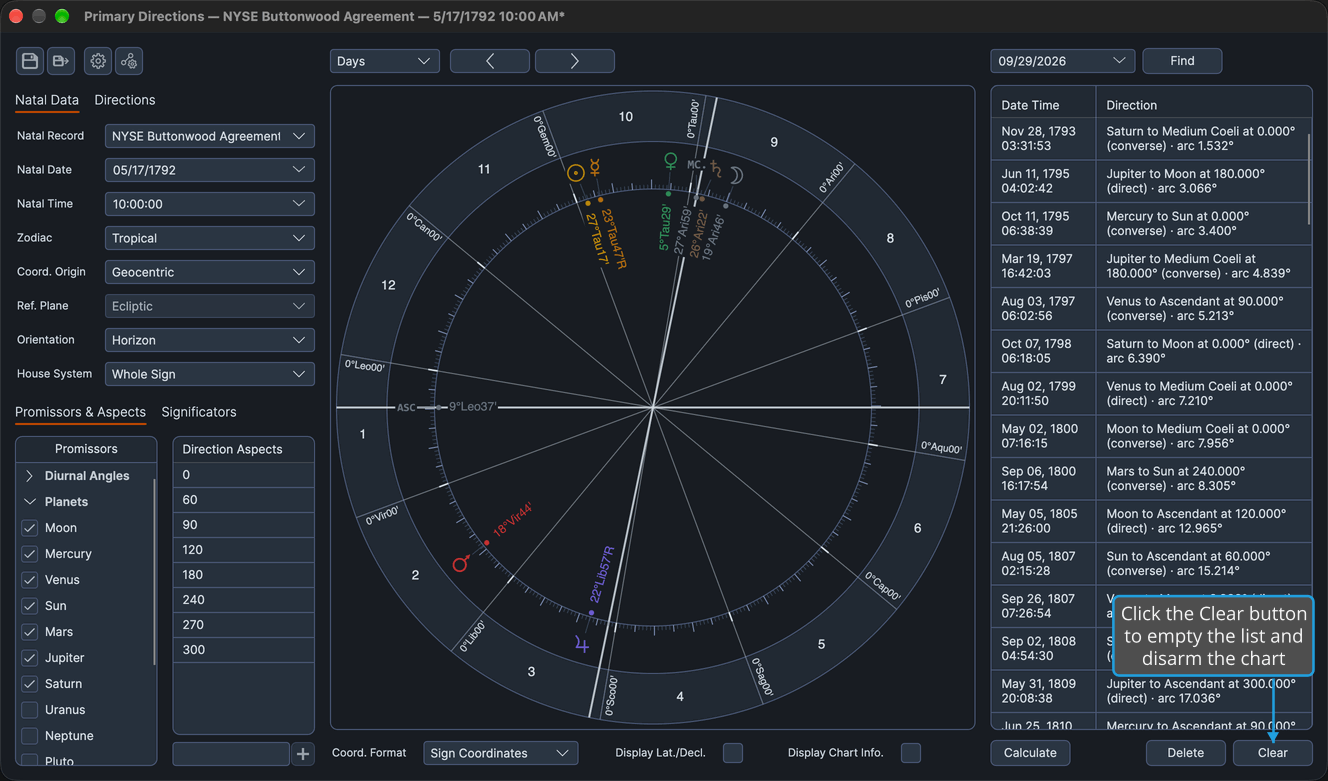Image resolution: width=1328 pixels, height=781 pixels.
Task: Open settings with the gear icon
Action: coord(98,61)
